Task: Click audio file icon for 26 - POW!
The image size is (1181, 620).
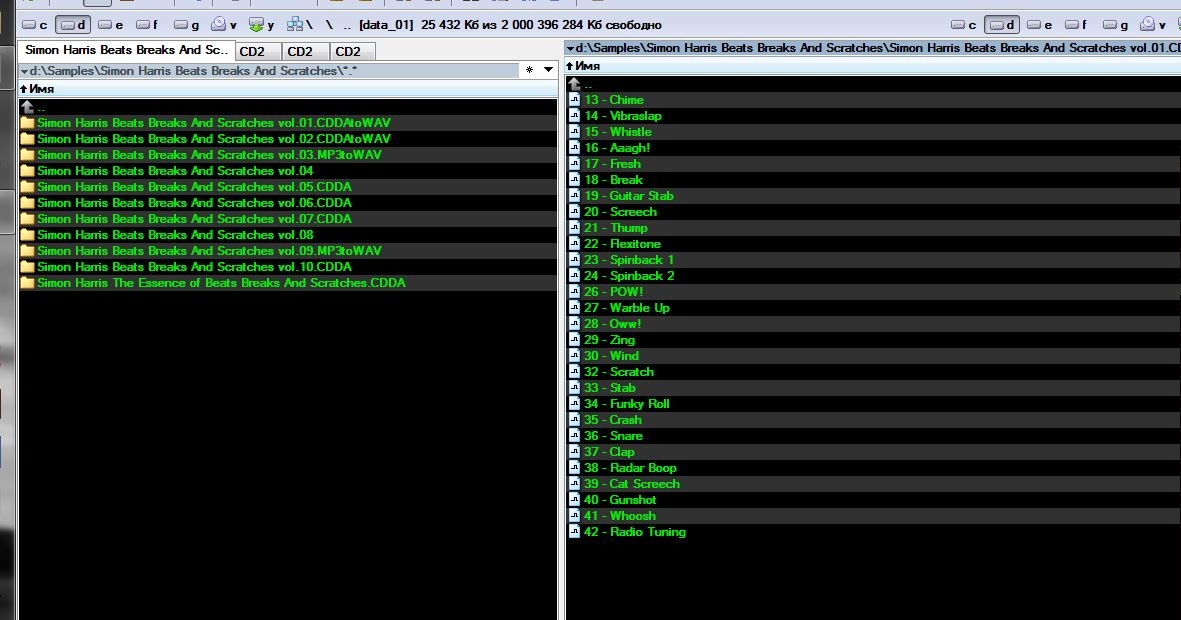Action: 574,292
